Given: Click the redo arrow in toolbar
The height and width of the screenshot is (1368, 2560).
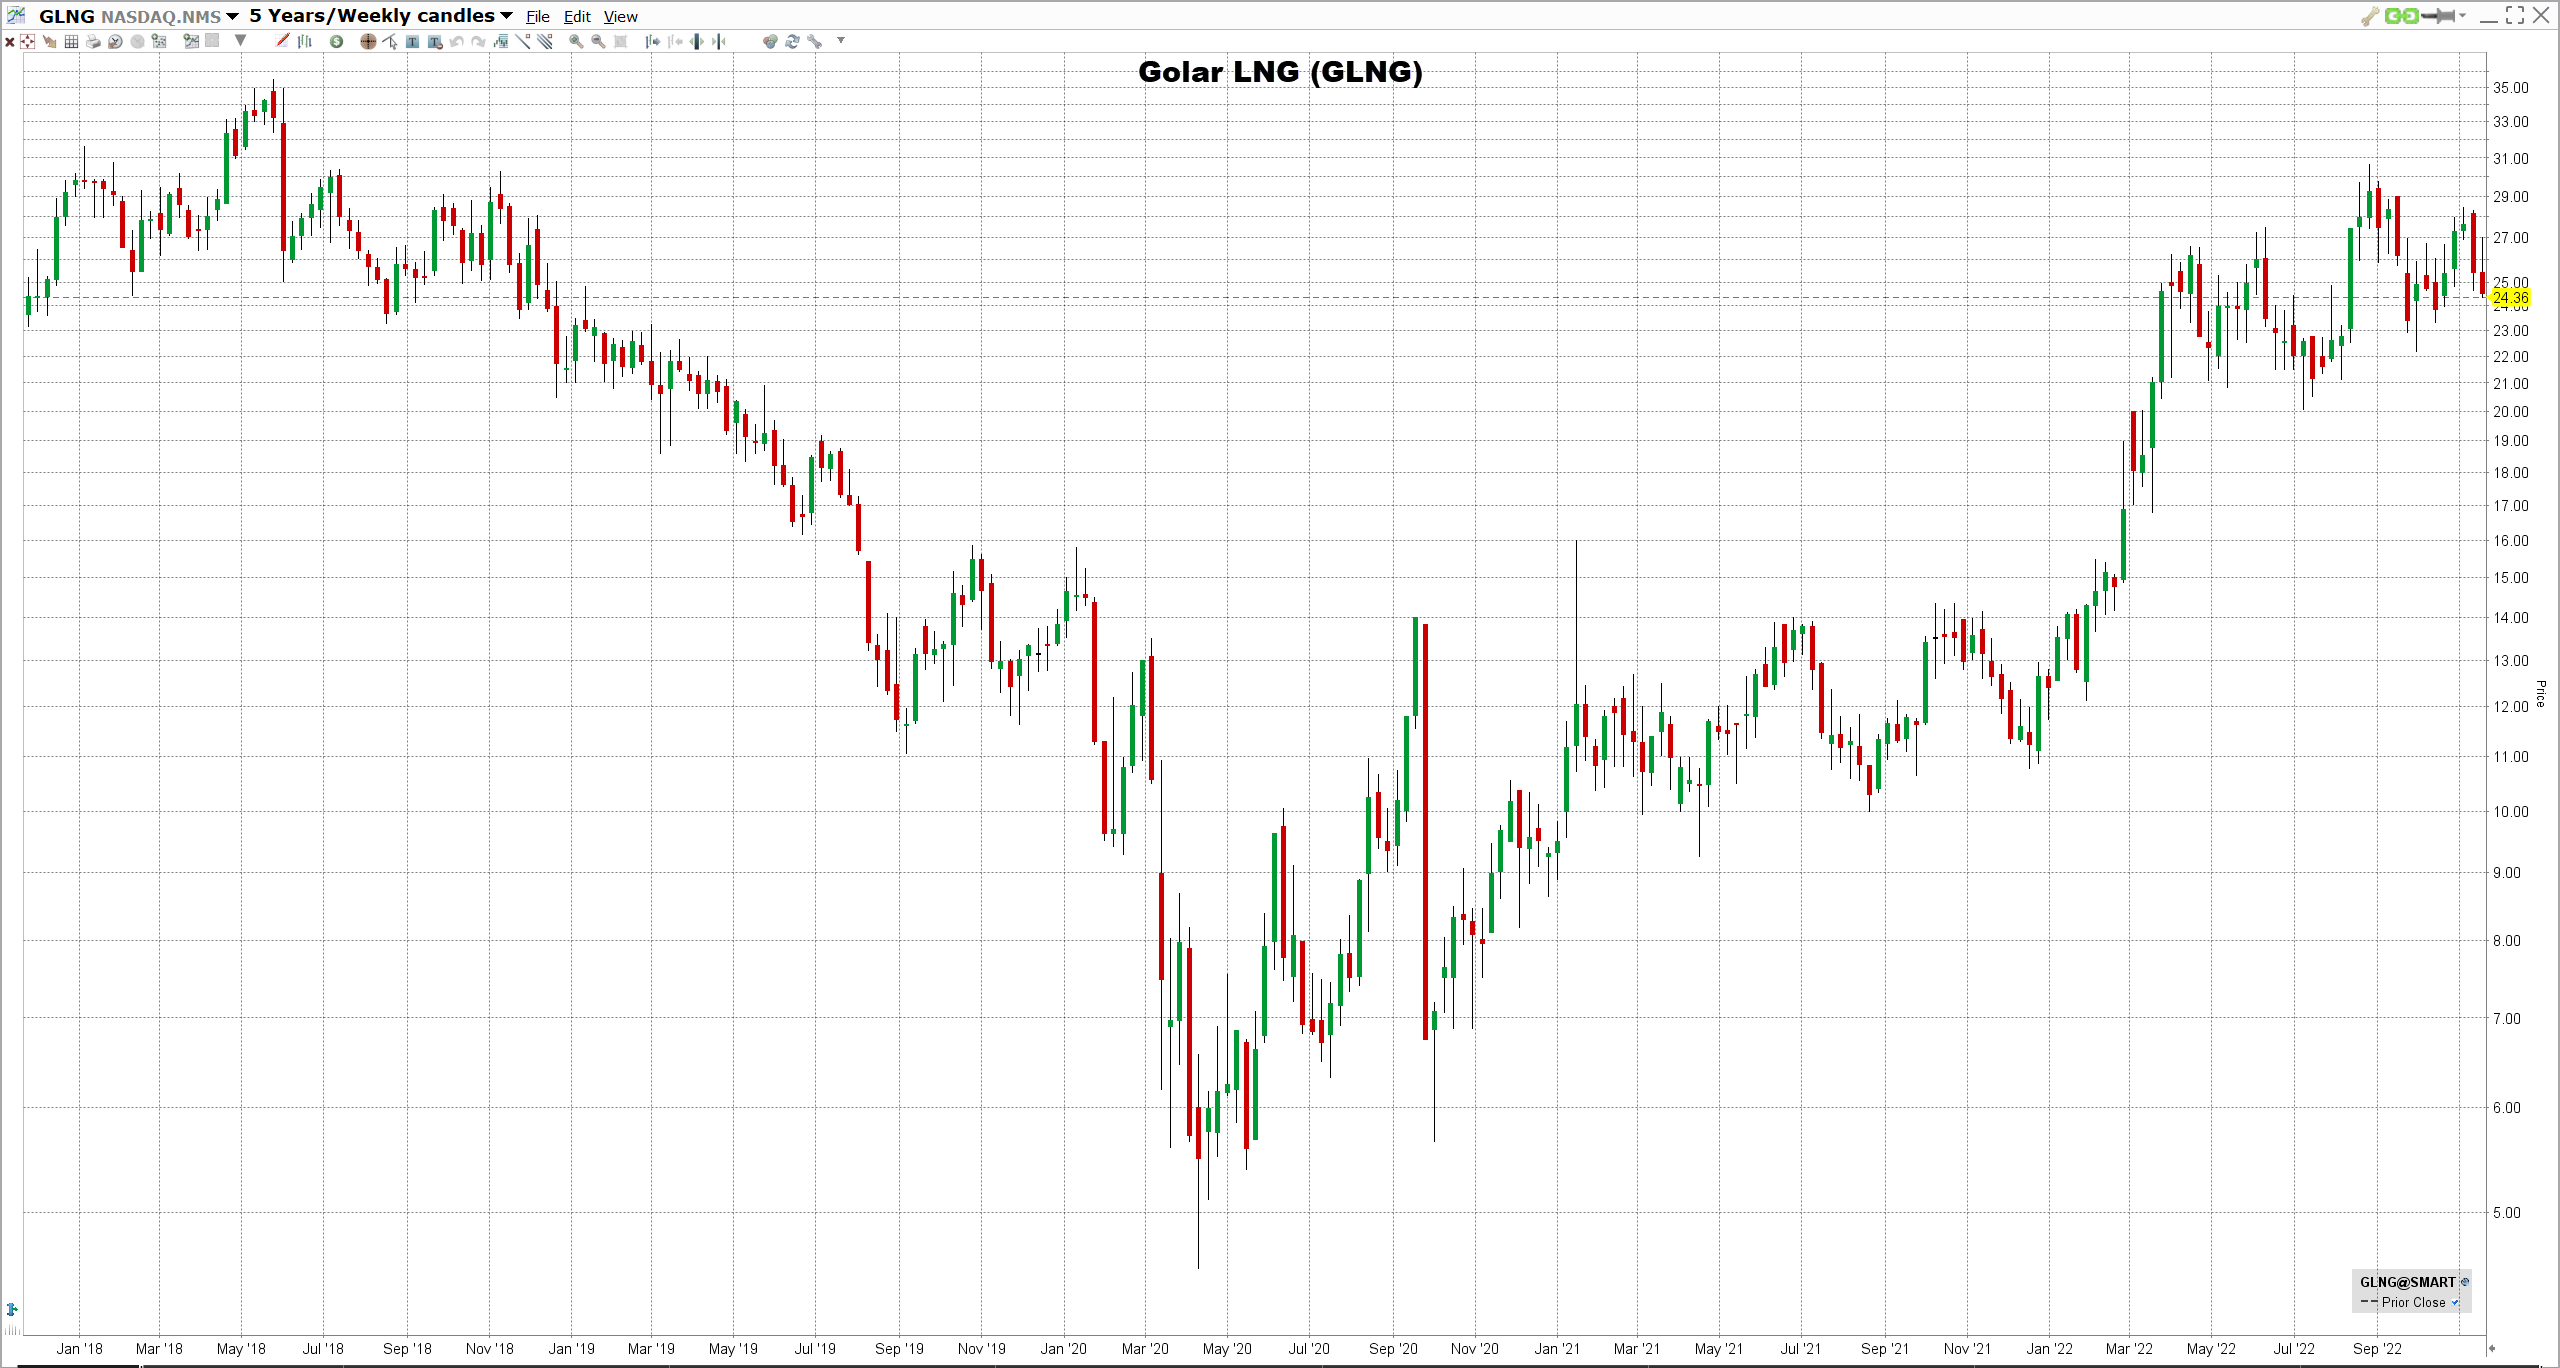Looking at the screenshot, I should (x=478, y=41).
